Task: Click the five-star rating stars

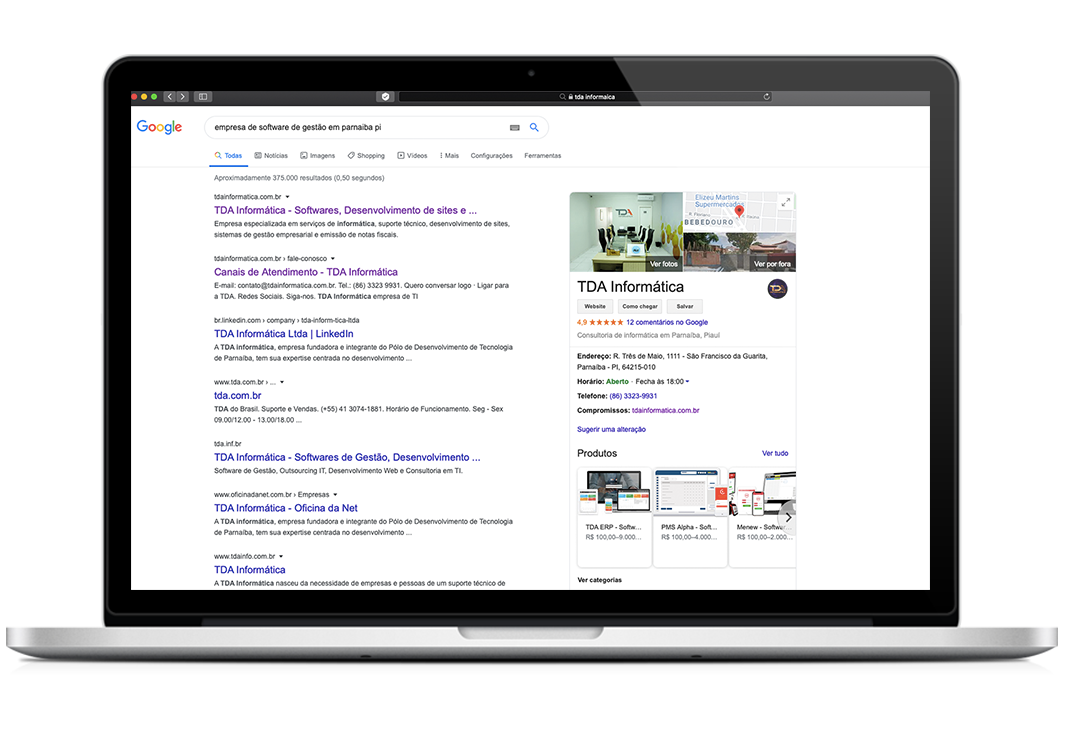Action: [x=606, y=322]
